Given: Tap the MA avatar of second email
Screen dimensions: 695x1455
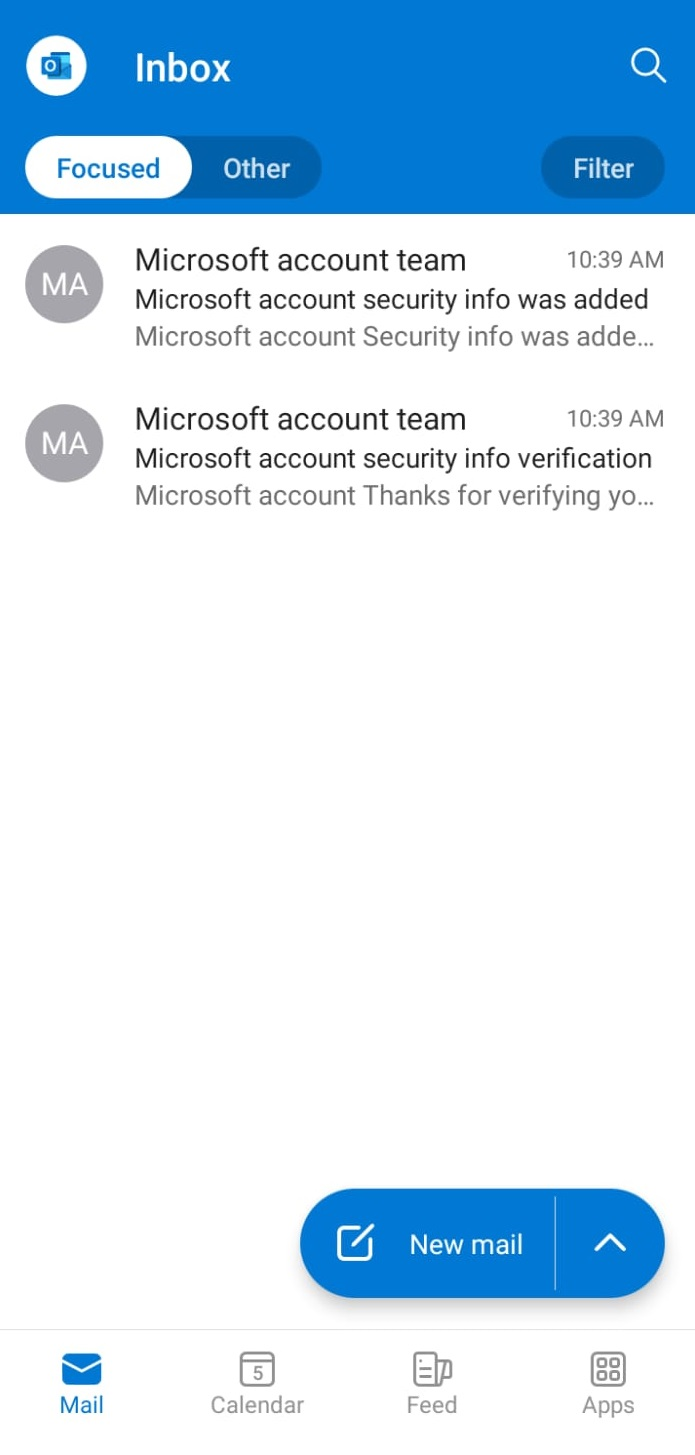Looking at the screenshot, I should pos(64,443).
